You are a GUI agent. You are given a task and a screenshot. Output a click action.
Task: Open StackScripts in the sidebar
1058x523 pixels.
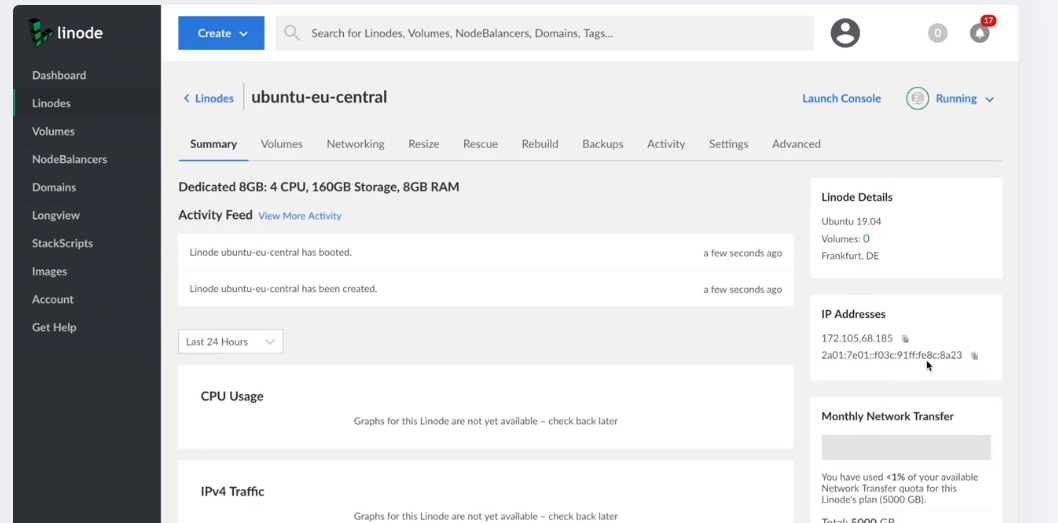pos(62,243)
